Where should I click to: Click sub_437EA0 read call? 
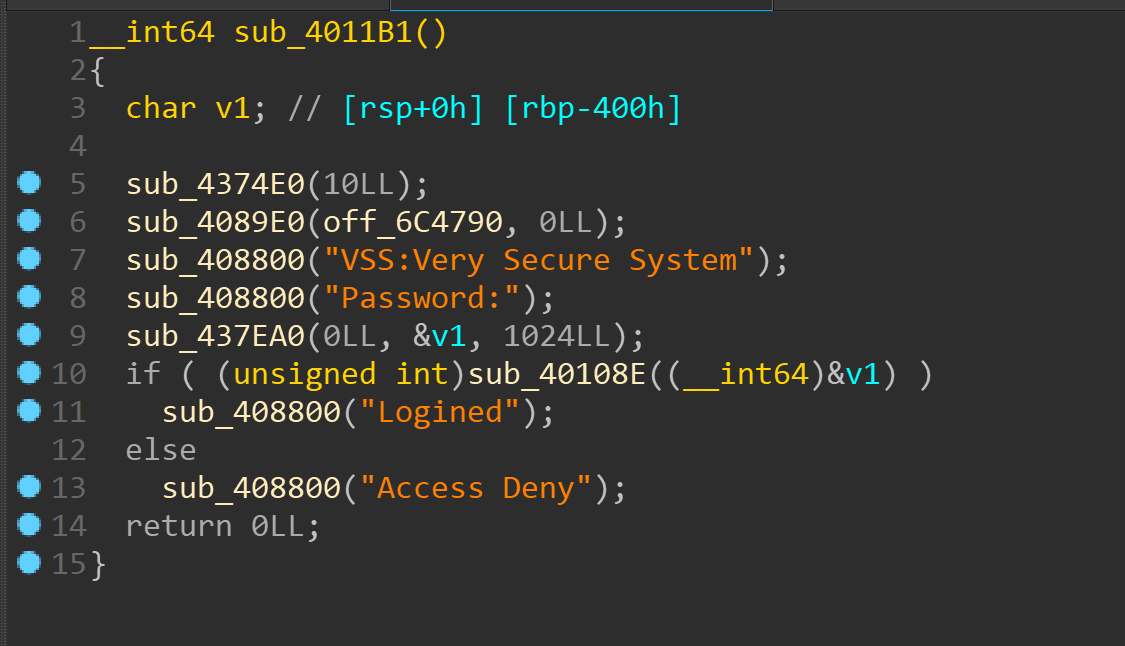click(x=215, y=336)
